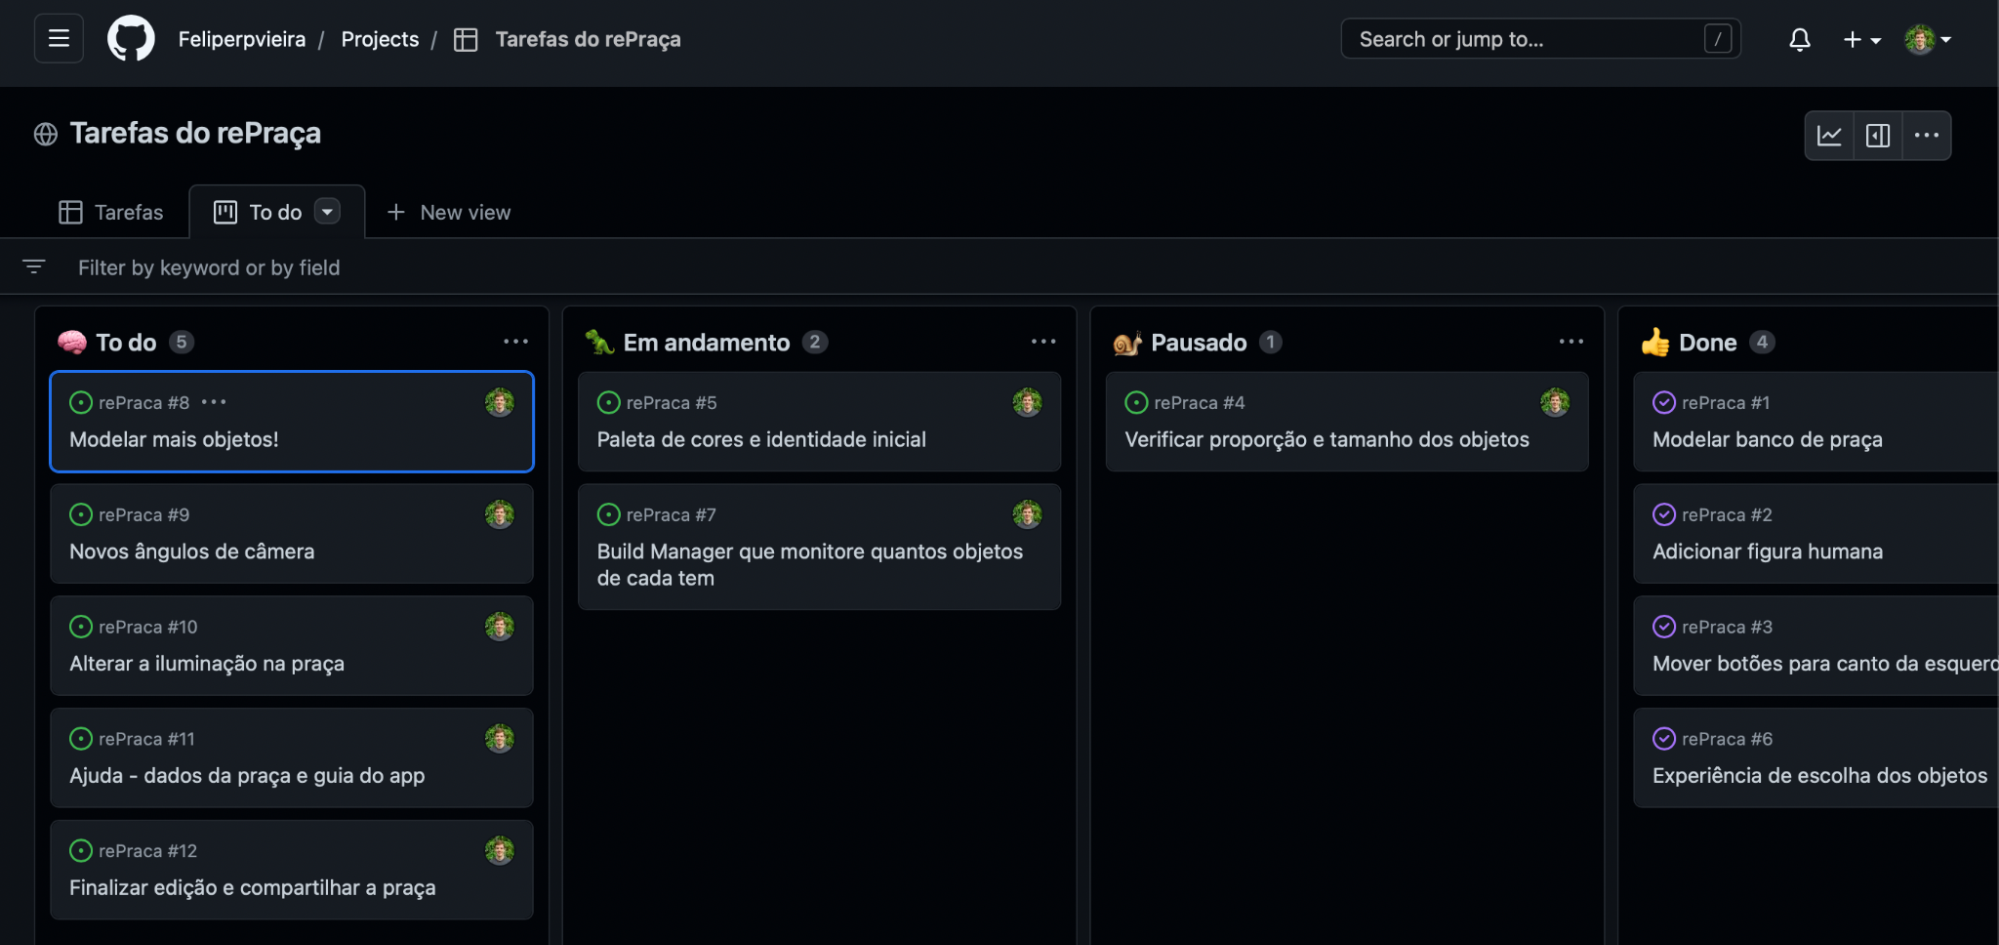Click the globe visibility icon beside title
Image resolution: width=1999 pixels, height=945 pixels.
click(45, 134)
